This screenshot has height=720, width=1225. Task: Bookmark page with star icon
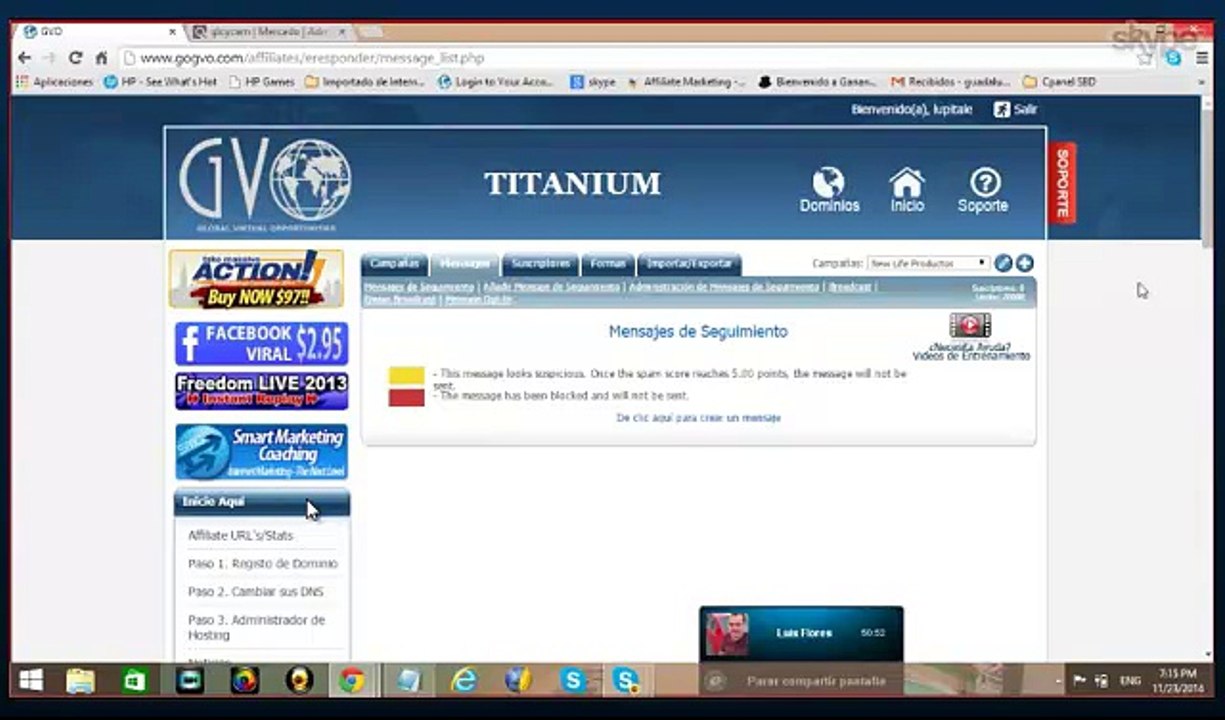coord(1144,58)
